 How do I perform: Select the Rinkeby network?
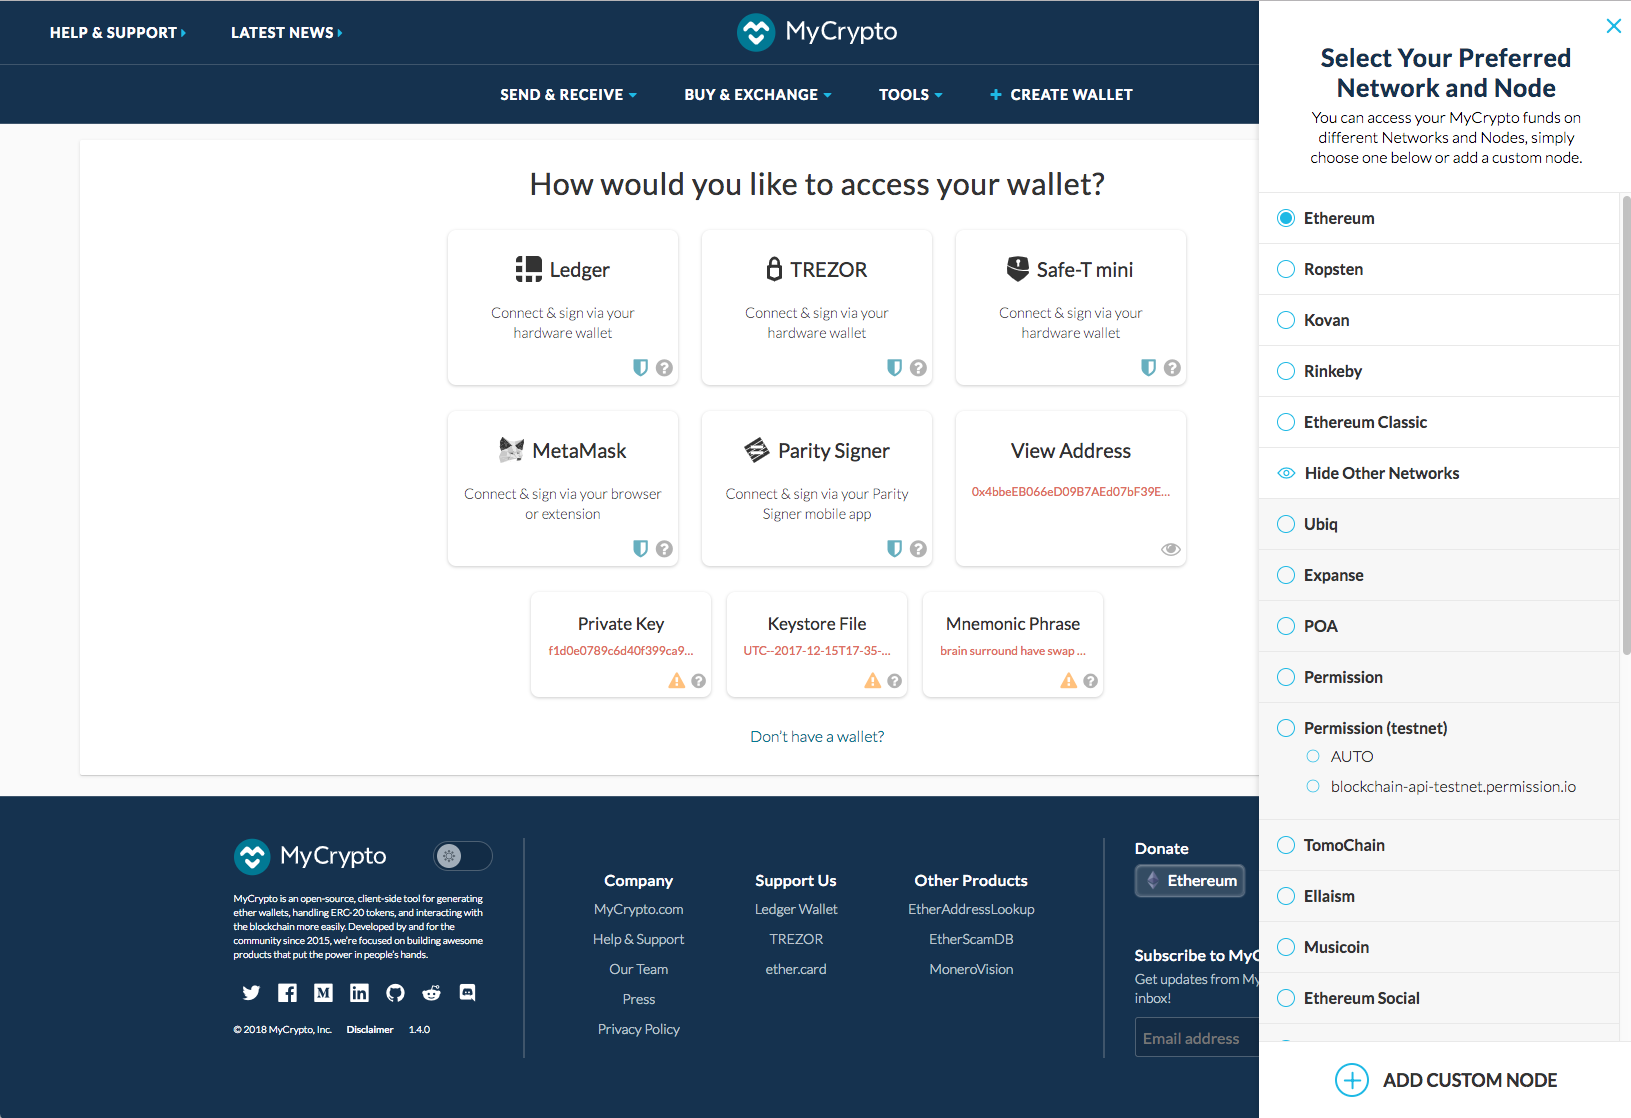click(x=1438, y=371)
